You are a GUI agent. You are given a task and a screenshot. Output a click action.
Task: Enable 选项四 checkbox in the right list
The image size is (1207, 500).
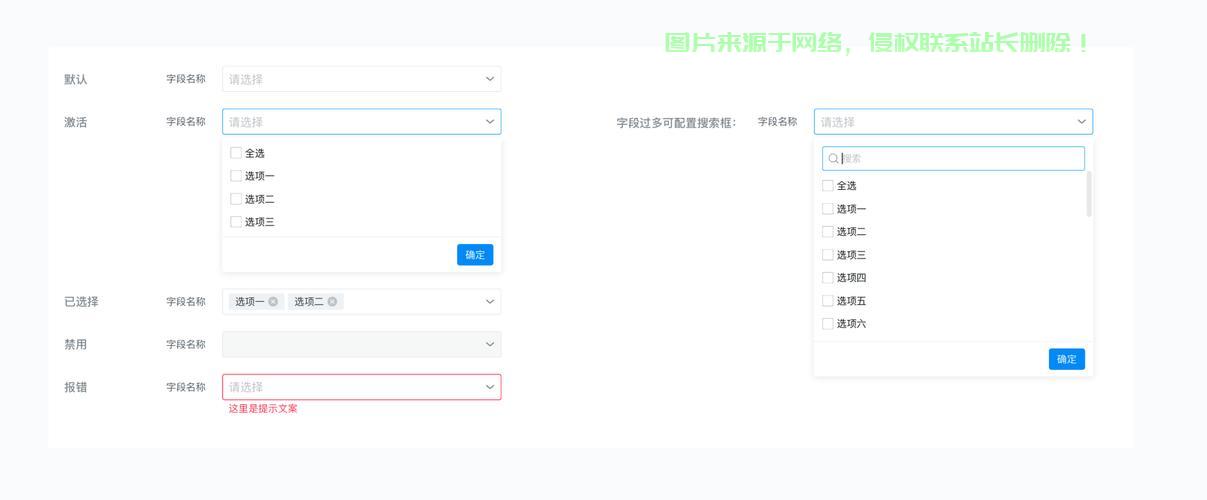point(827,278)
